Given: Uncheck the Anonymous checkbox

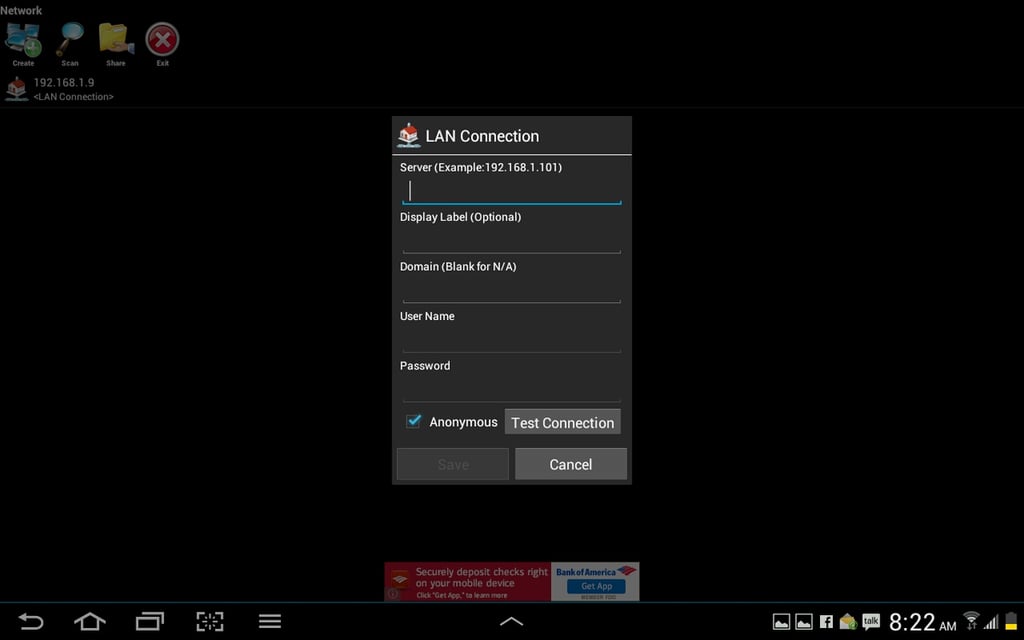Looking at the screenshot, I should click(413, 421).
